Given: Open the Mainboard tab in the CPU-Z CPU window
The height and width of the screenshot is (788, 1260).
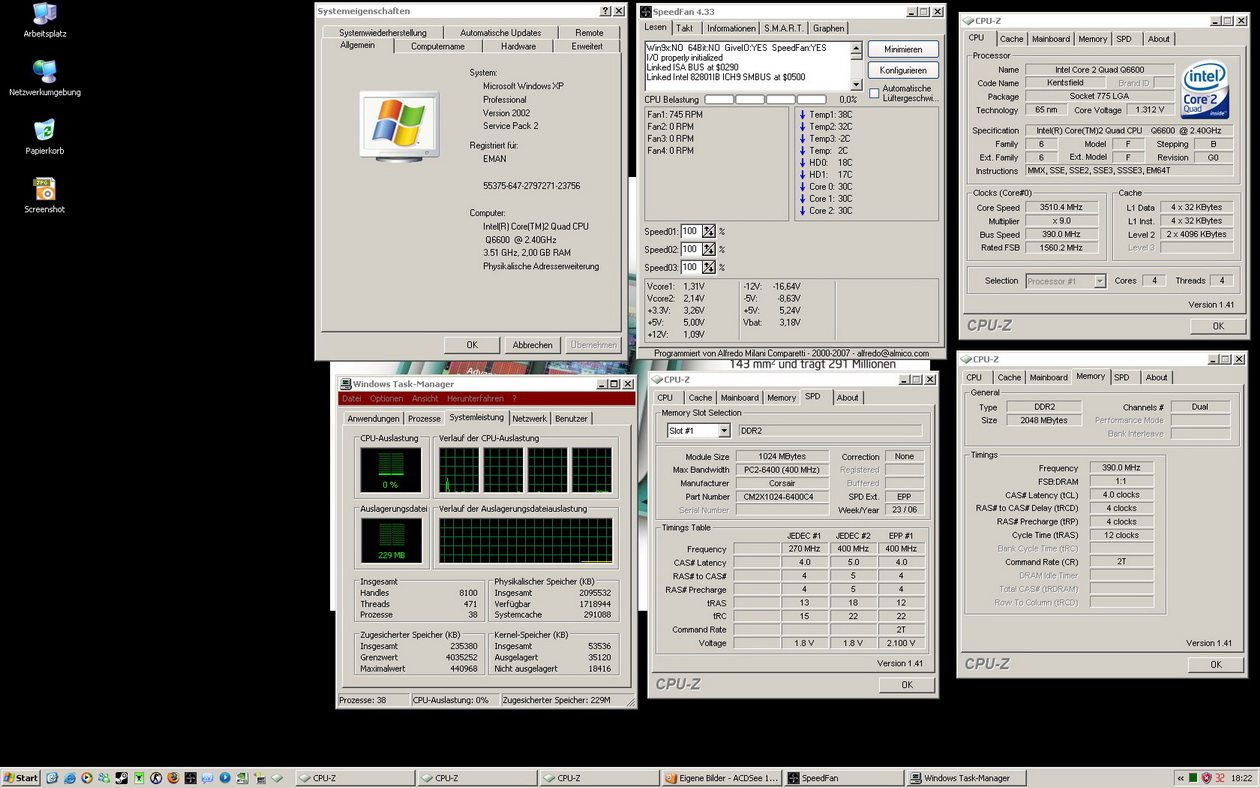Looking at the screenshot, I should (1051, 39).
